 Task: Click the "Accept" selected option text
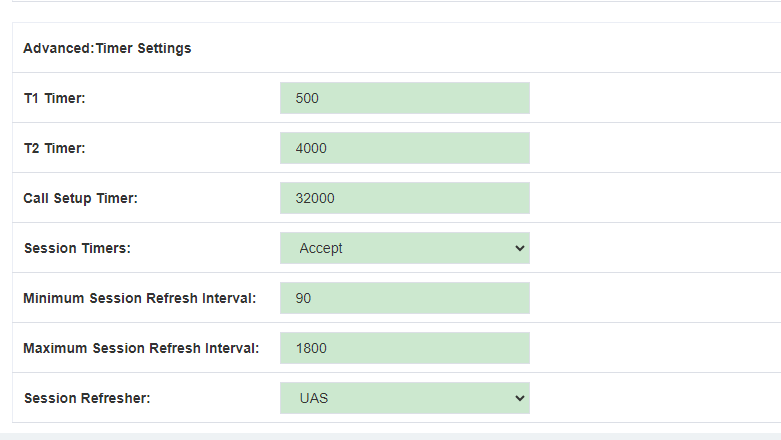click(x=321, y=248)
